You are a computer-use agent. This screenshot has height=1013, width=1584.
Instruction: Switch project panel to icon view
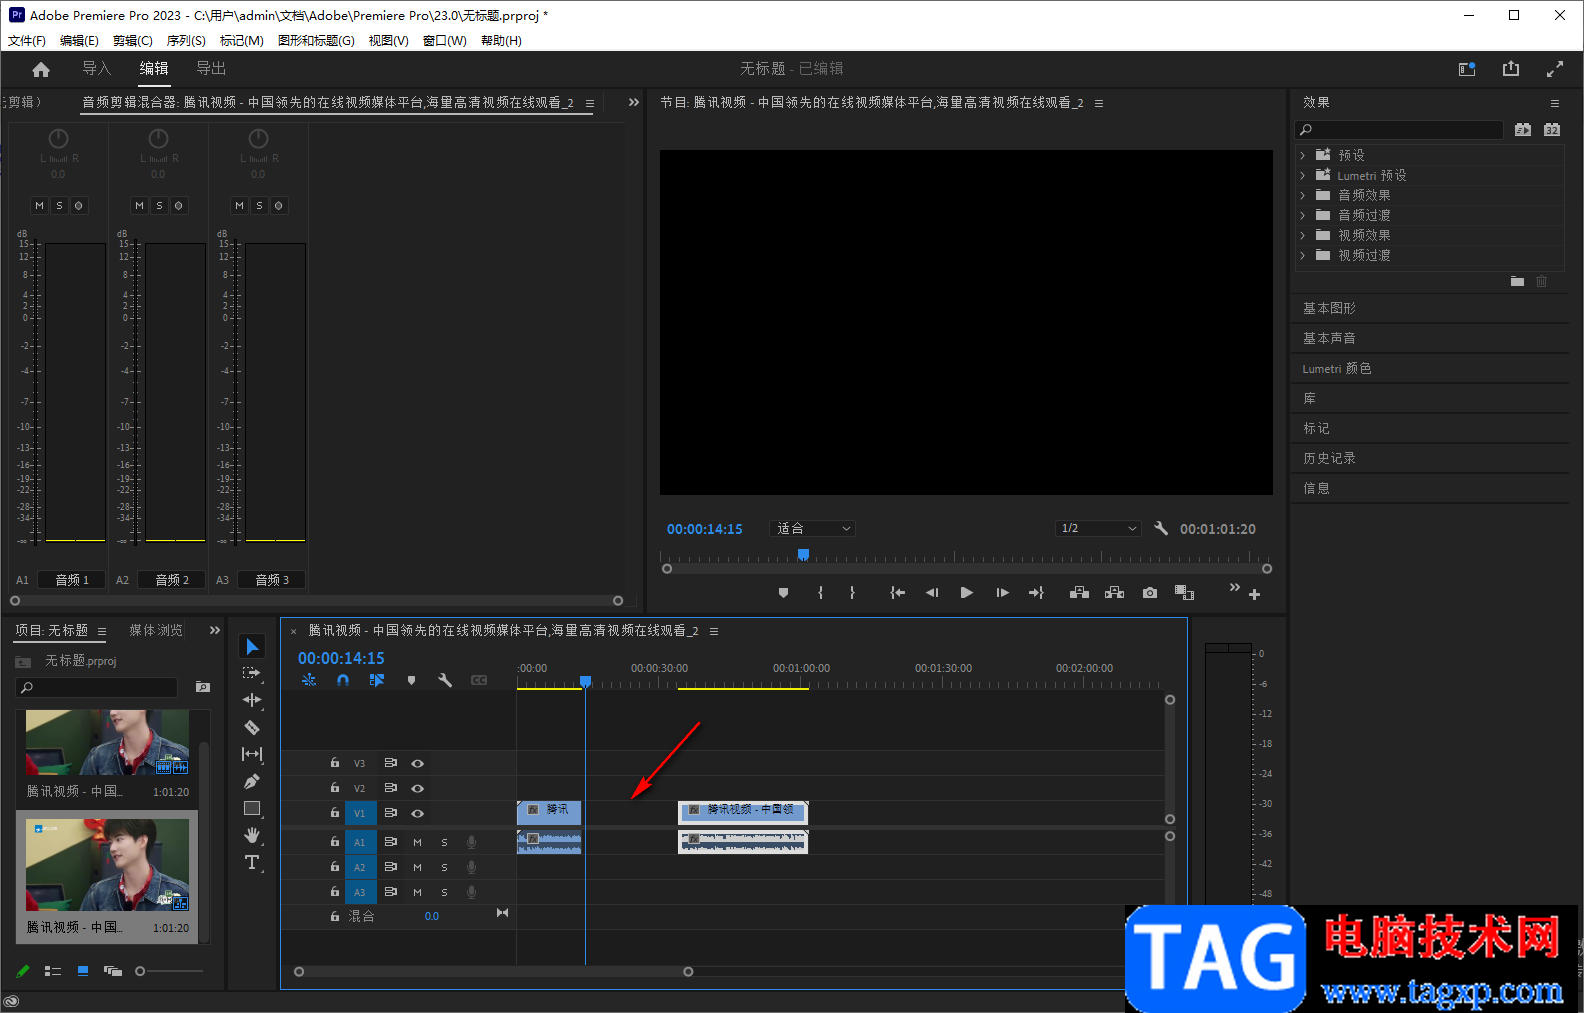point(83,971)
